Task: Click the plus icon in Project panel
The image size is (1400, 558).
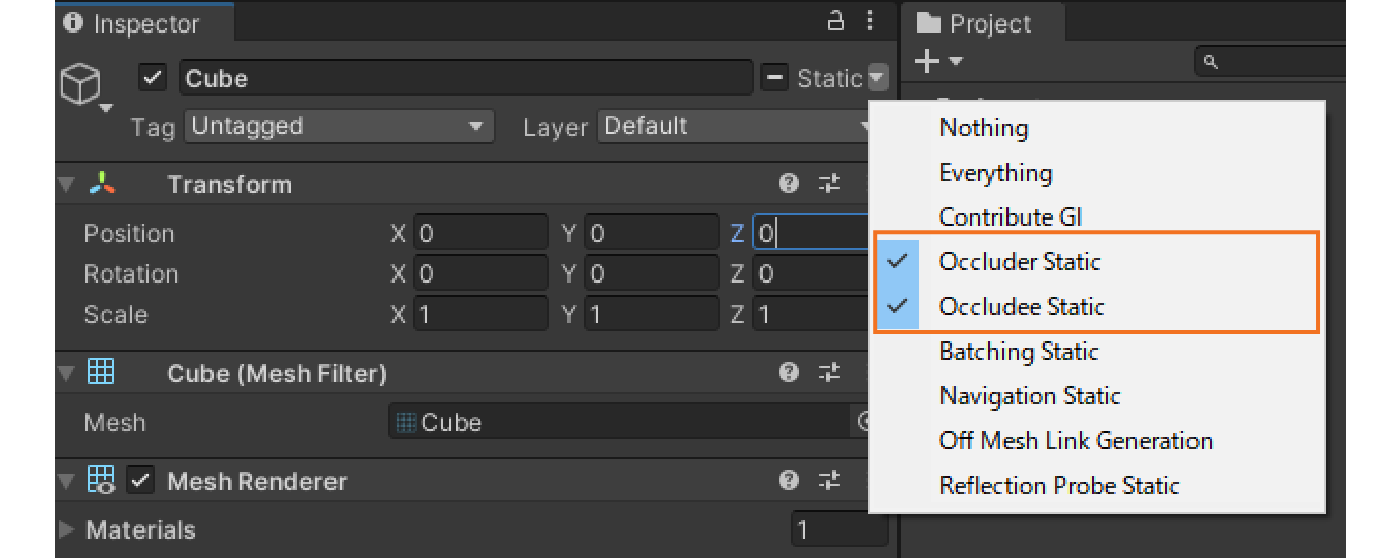Action: pyautogui.click(x=927, y=62)
